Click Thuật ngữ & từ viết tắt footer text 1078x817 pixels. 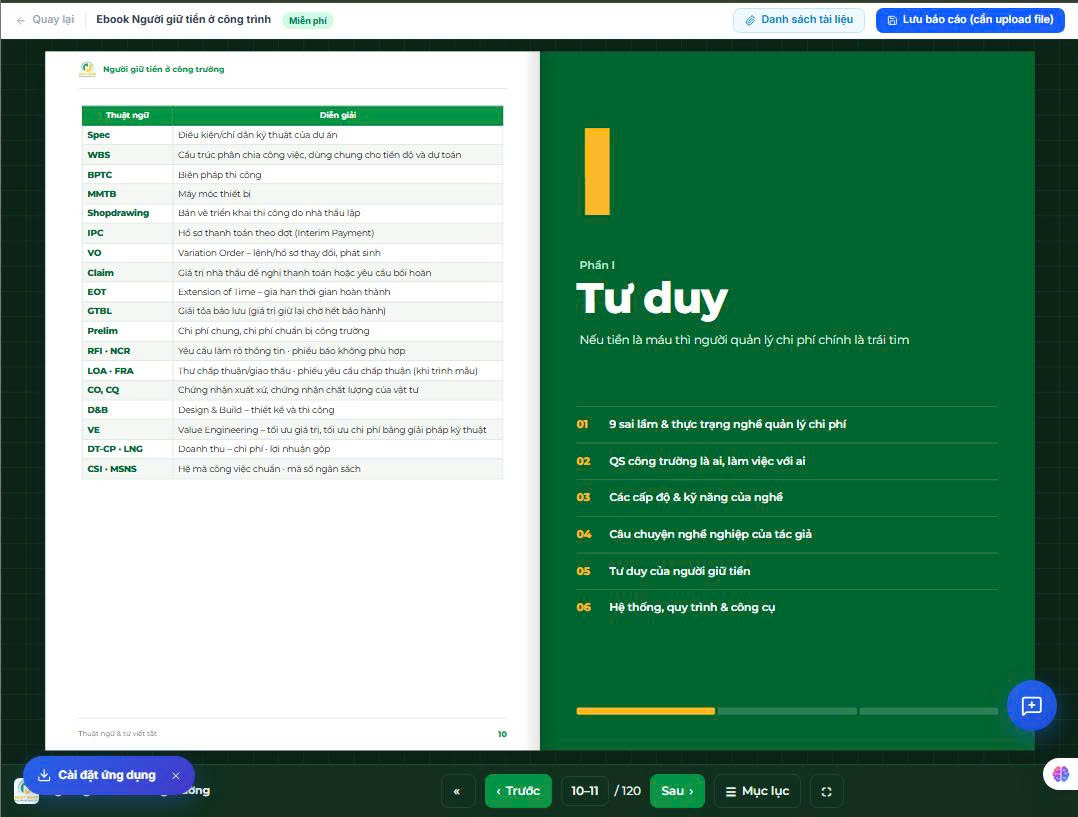click(118, 734)
